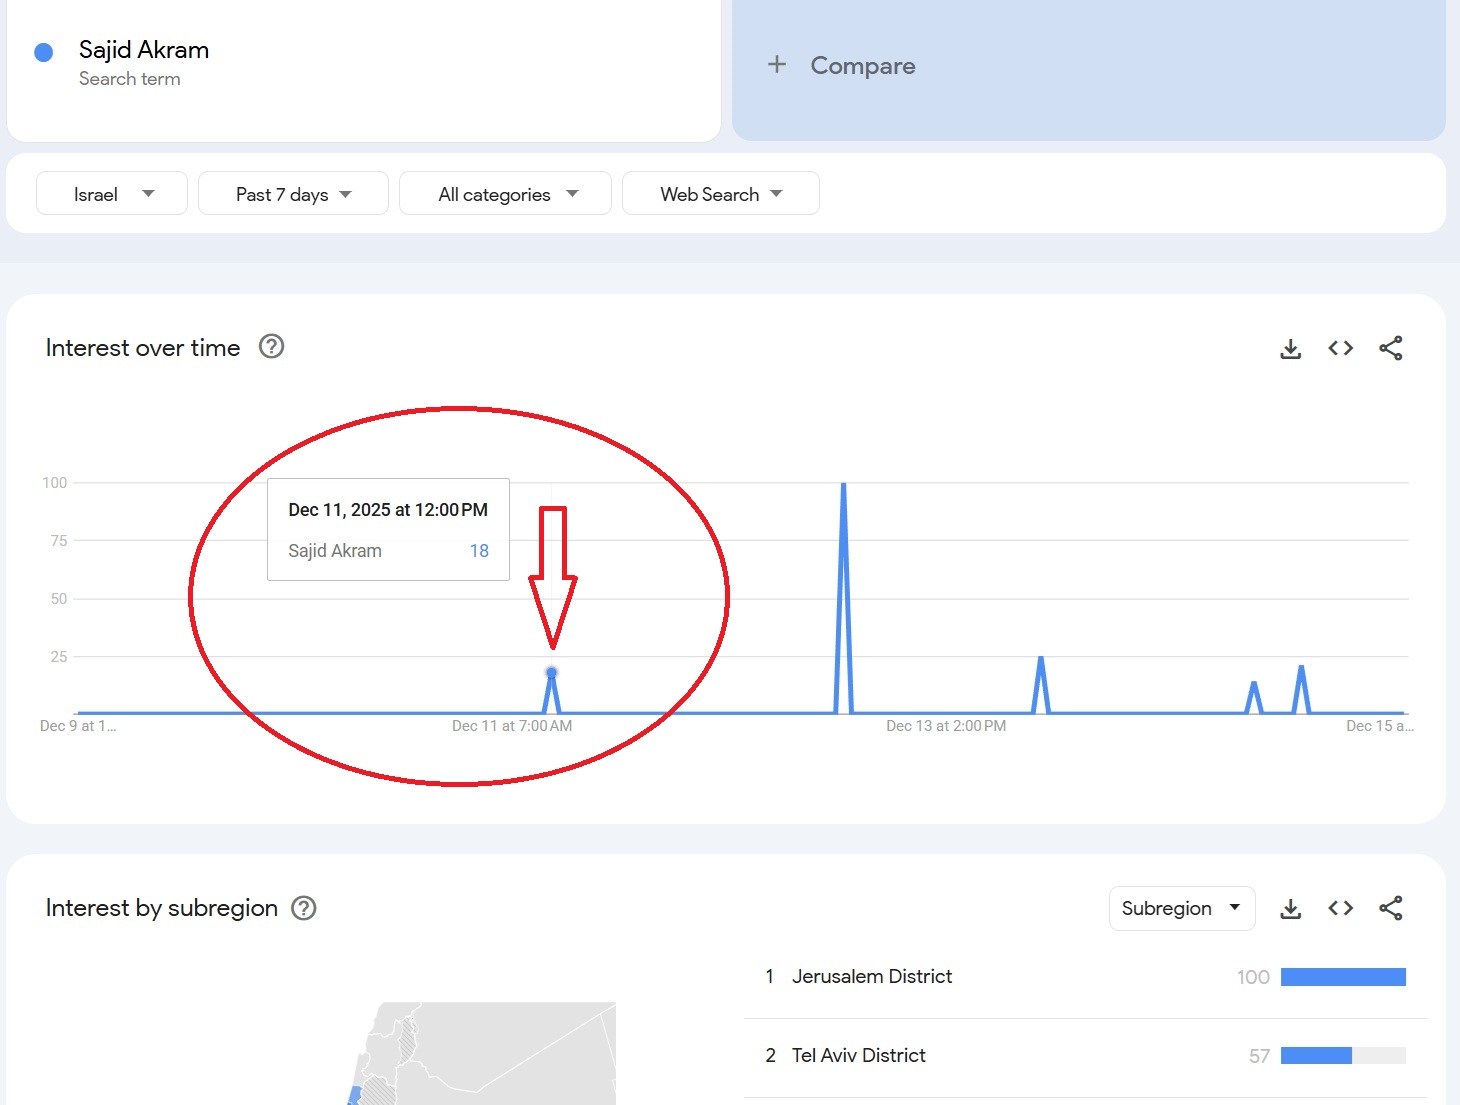Viewport: 1460px width, 1105px height.
Task: Click the tooltip date Dec 11, 2025 at 12:00 PM
Action: click(x=388, y=510)
